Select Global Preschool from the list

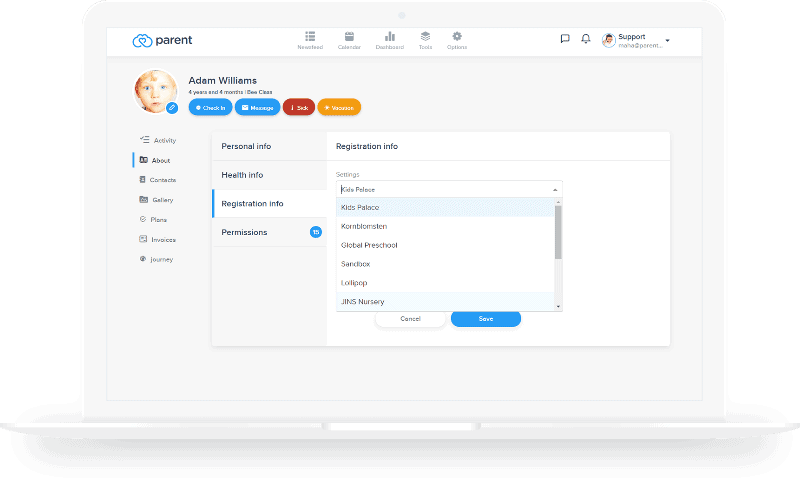click(x=445, y=245)
